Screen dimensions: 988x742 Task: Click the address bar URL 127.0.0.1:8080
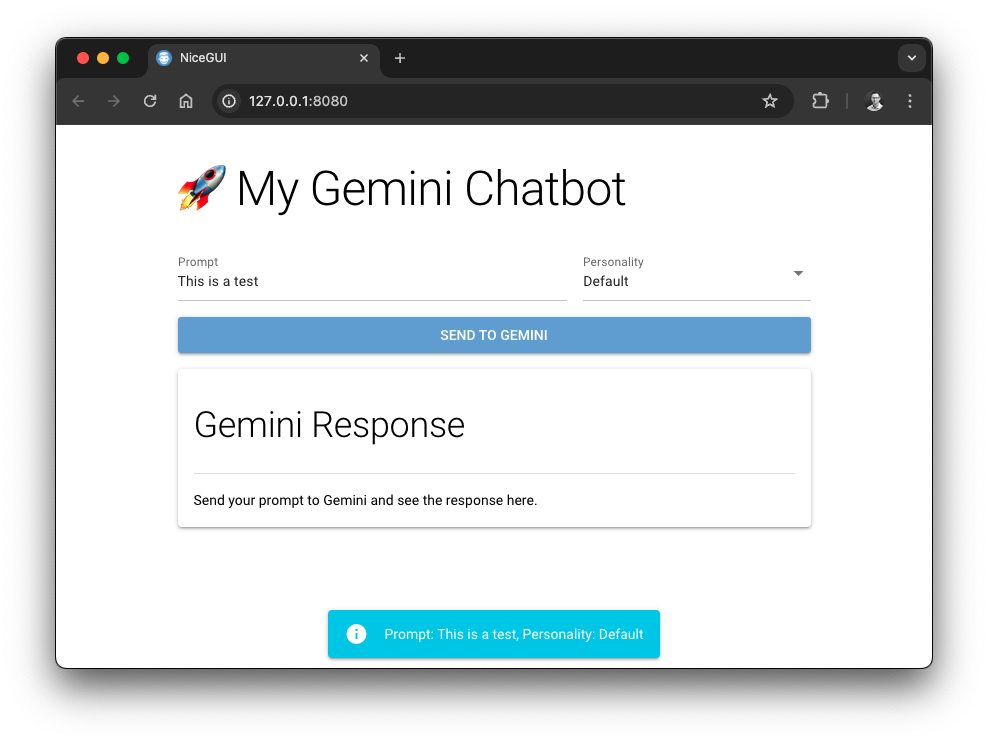pos(298,101)
